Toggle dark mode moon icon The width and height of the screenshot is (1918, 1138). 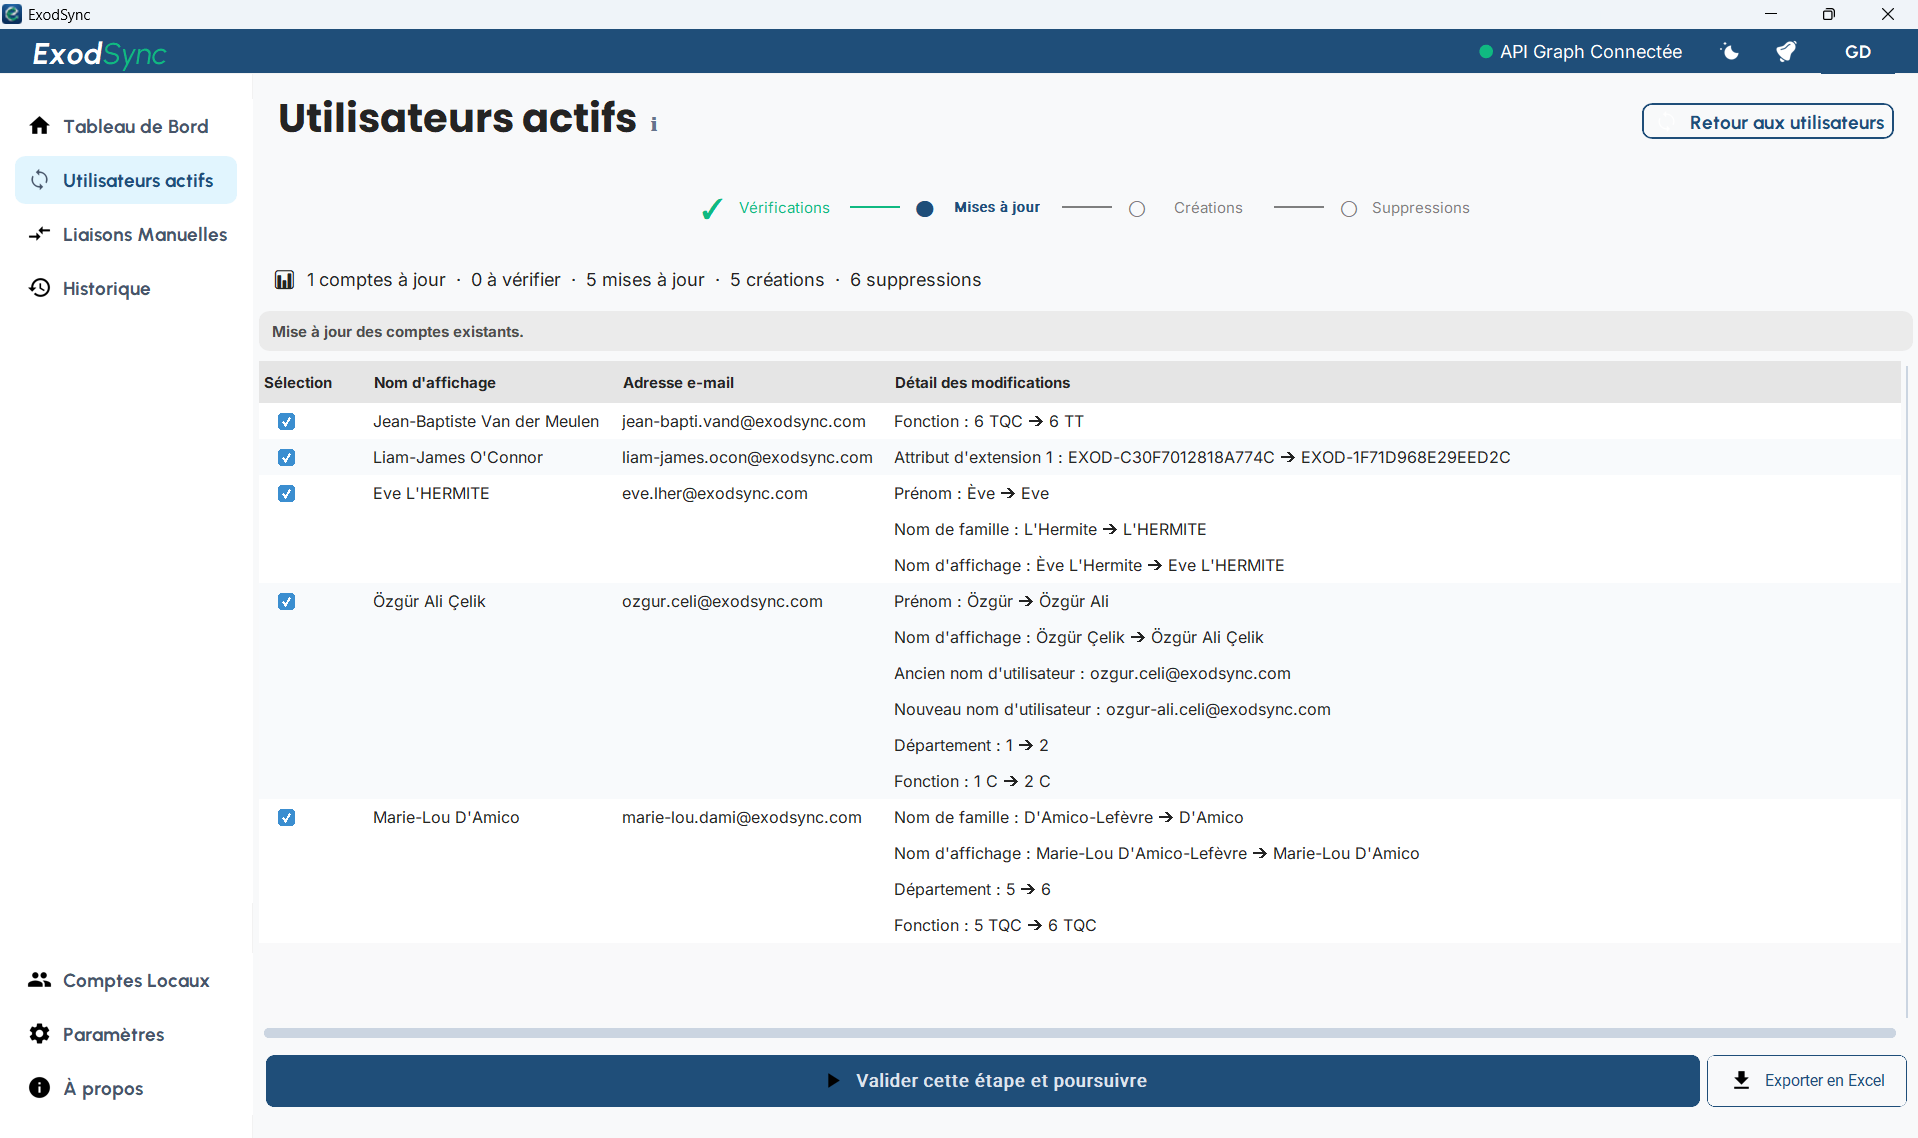pyautogui.click(x=1730, y=52)
